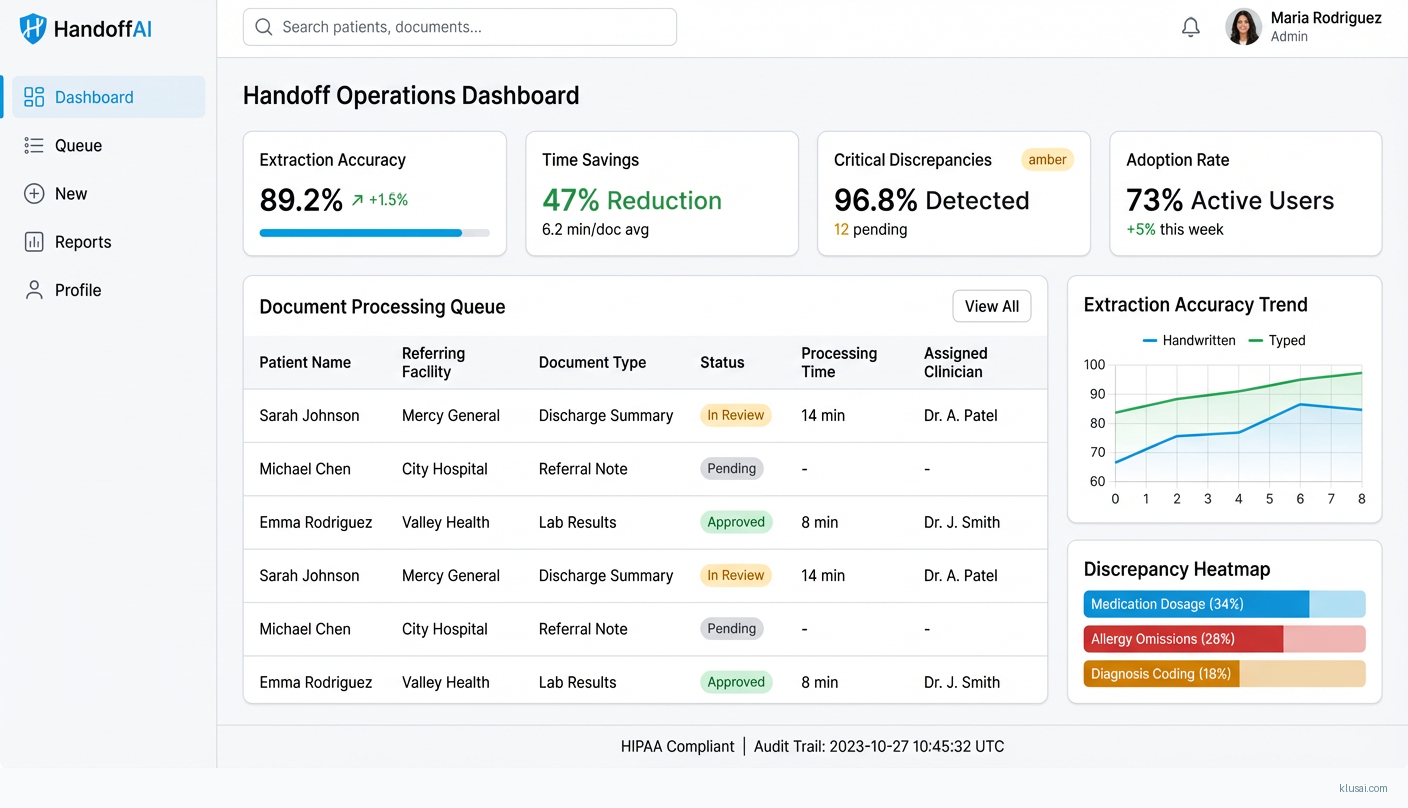Image resolution: width=1408 pixels, height=808 pixels.
Task: Click the Extraction Accuracy progress bar
Action: pyautogui.click(x=374, y=233)
